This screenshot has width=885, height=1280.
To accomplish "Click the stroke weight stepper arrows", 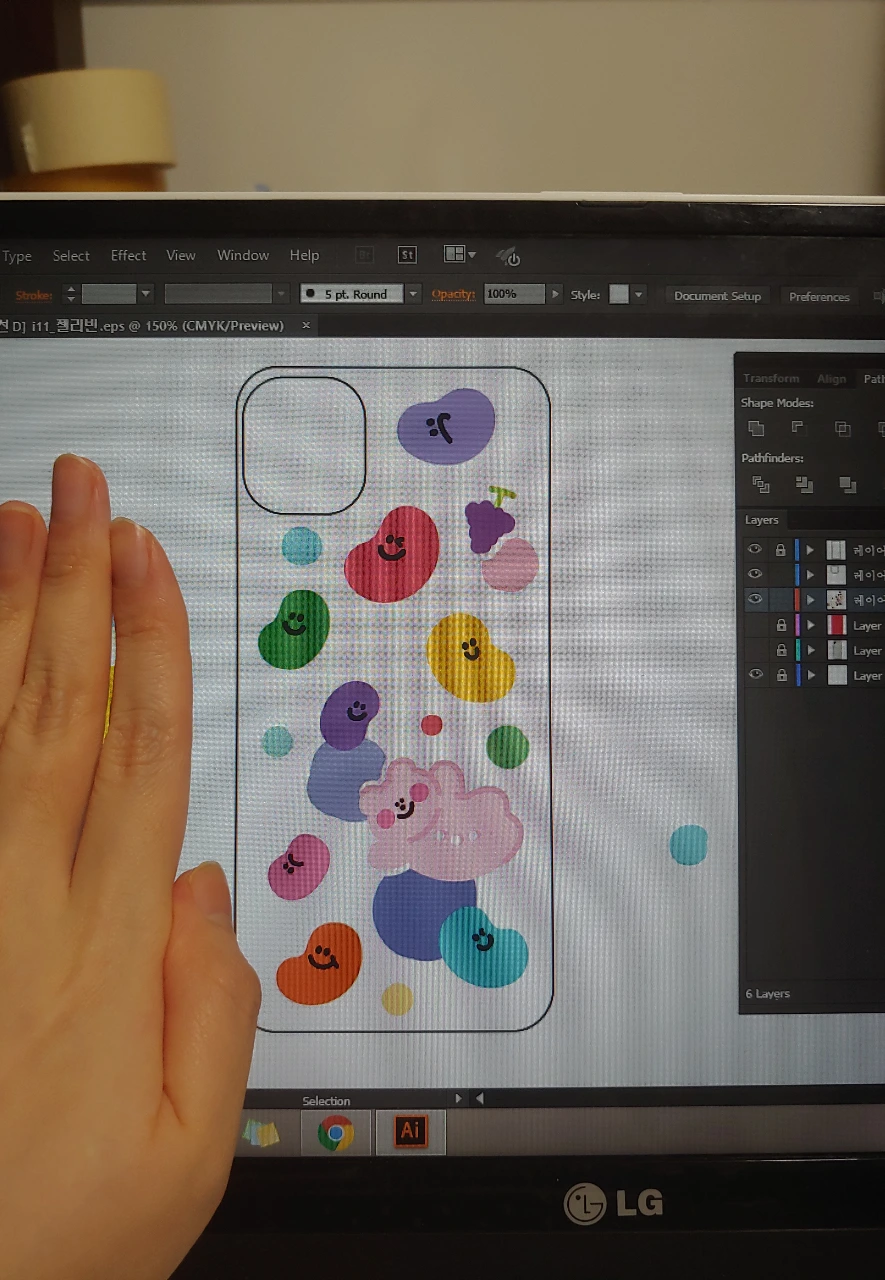I will 70,294.
